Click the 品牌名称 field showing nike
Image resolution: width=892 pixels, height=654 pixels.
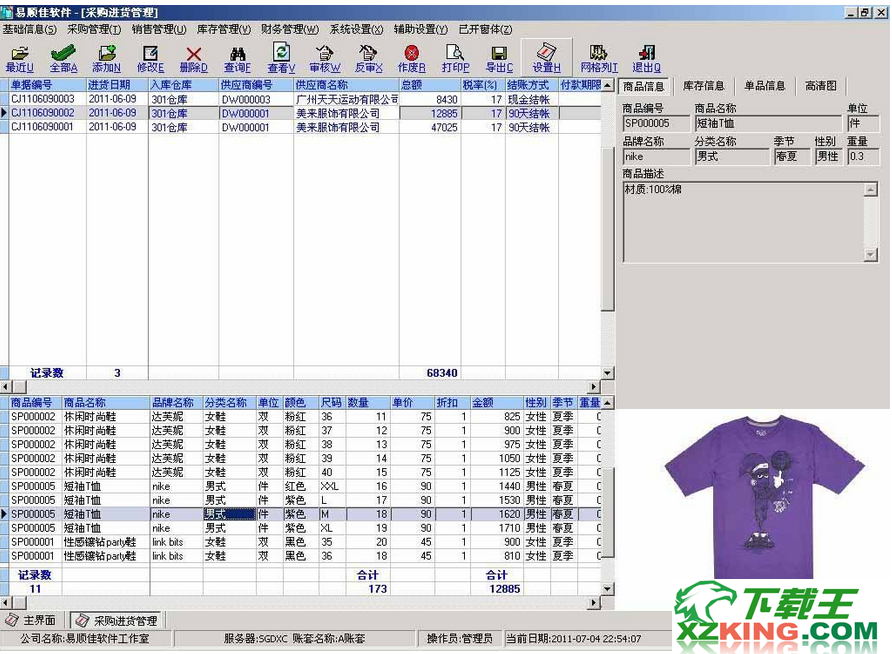click(656, 157)
